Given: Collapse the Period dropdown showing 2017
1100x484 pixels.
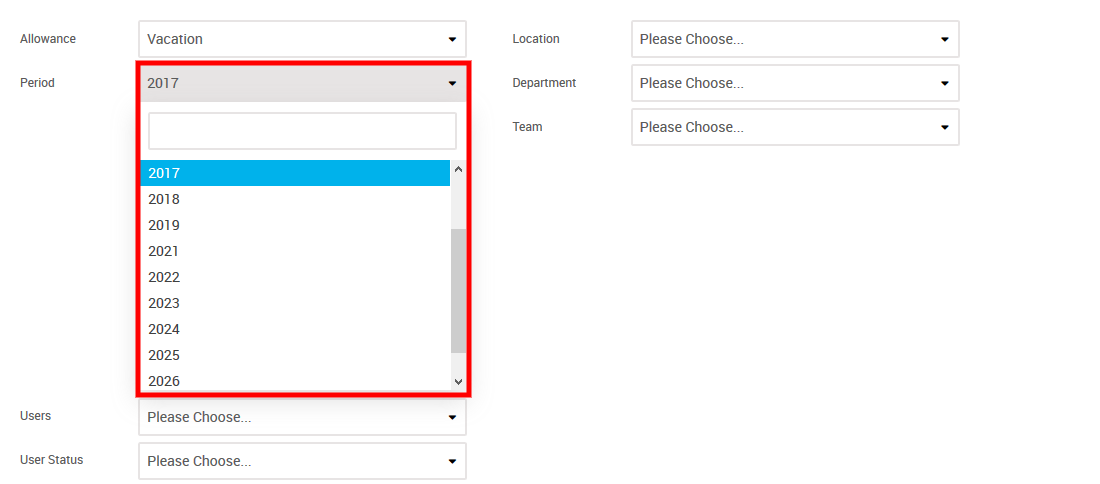Looking at the screenshot, I should (x=302, y=83).
